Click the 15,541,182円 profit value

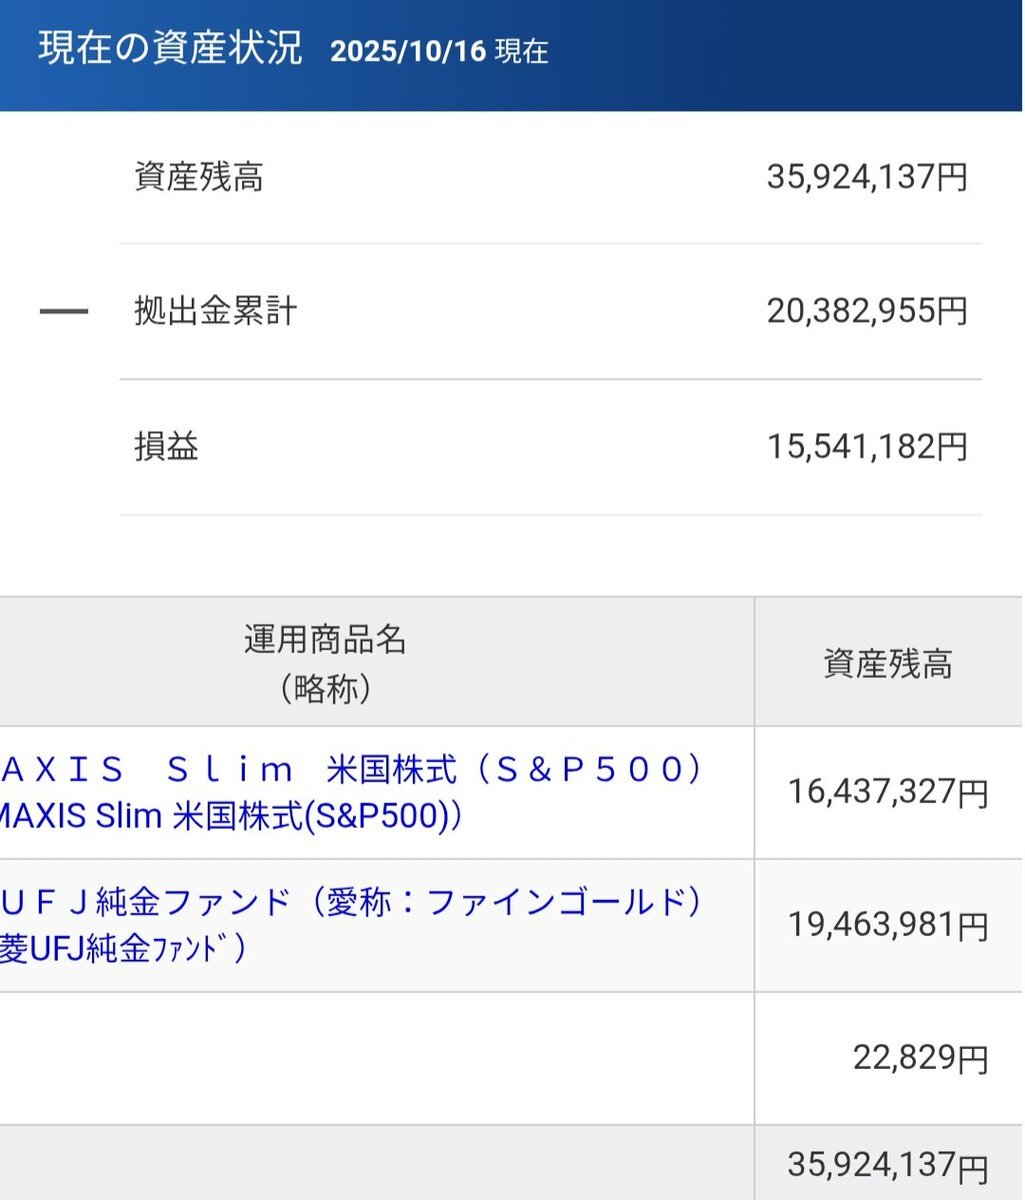[867, 446]
